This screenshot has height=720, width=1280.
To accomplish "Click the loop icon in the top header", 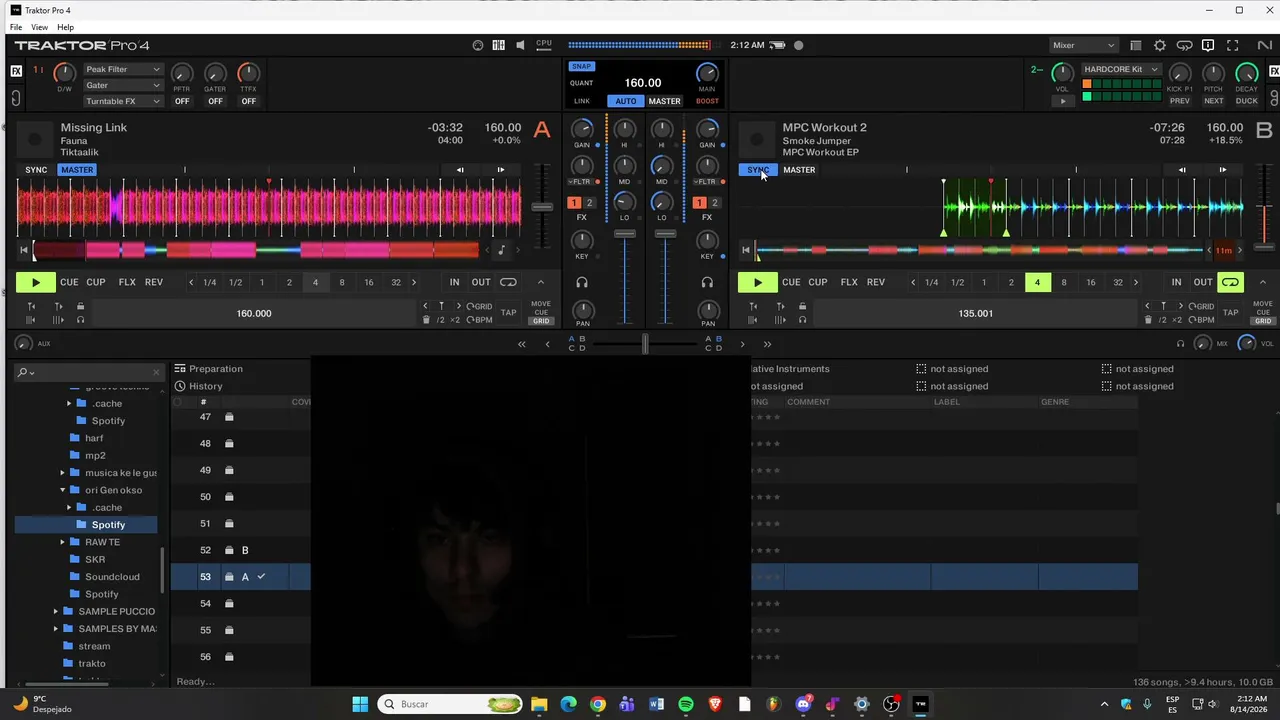I will 1184,45.
